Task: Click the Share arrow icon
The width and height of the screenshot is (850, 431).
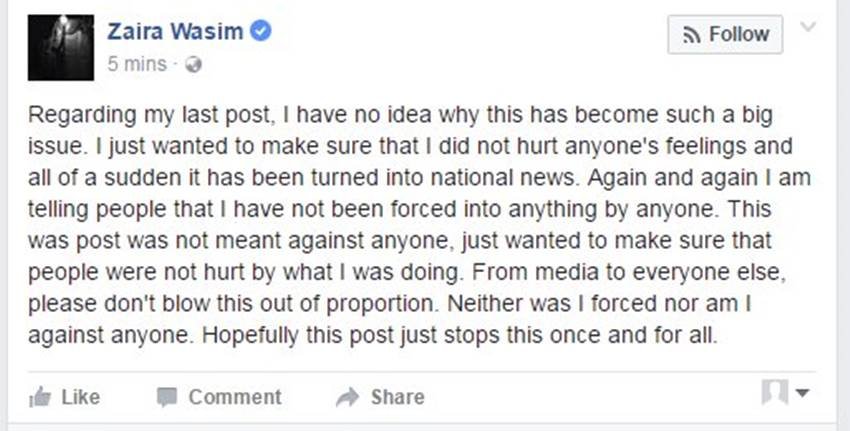Action: (347, 397)
